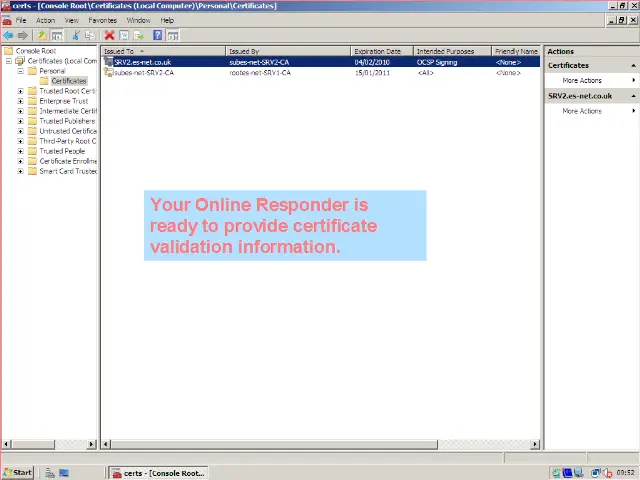Click the Up one level toolbar icon
Viewport: 640px width, 480px height.
[42, 35]
